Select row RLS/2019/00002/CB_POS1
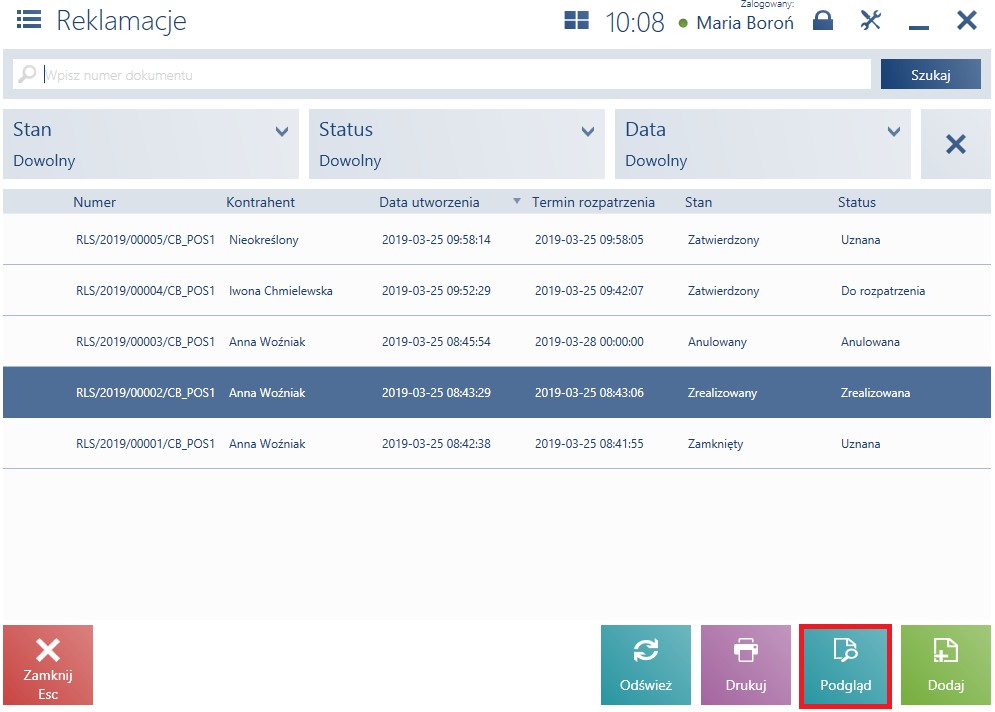The width and height of the screenshot is (995, 712). click(x=497, y=392)
